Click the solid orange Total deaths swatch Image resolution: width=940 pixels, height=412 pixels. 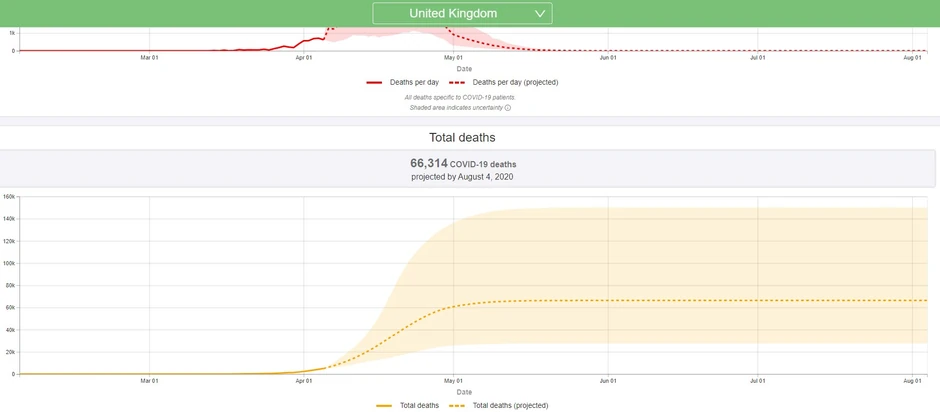click(x=385, y=405)
